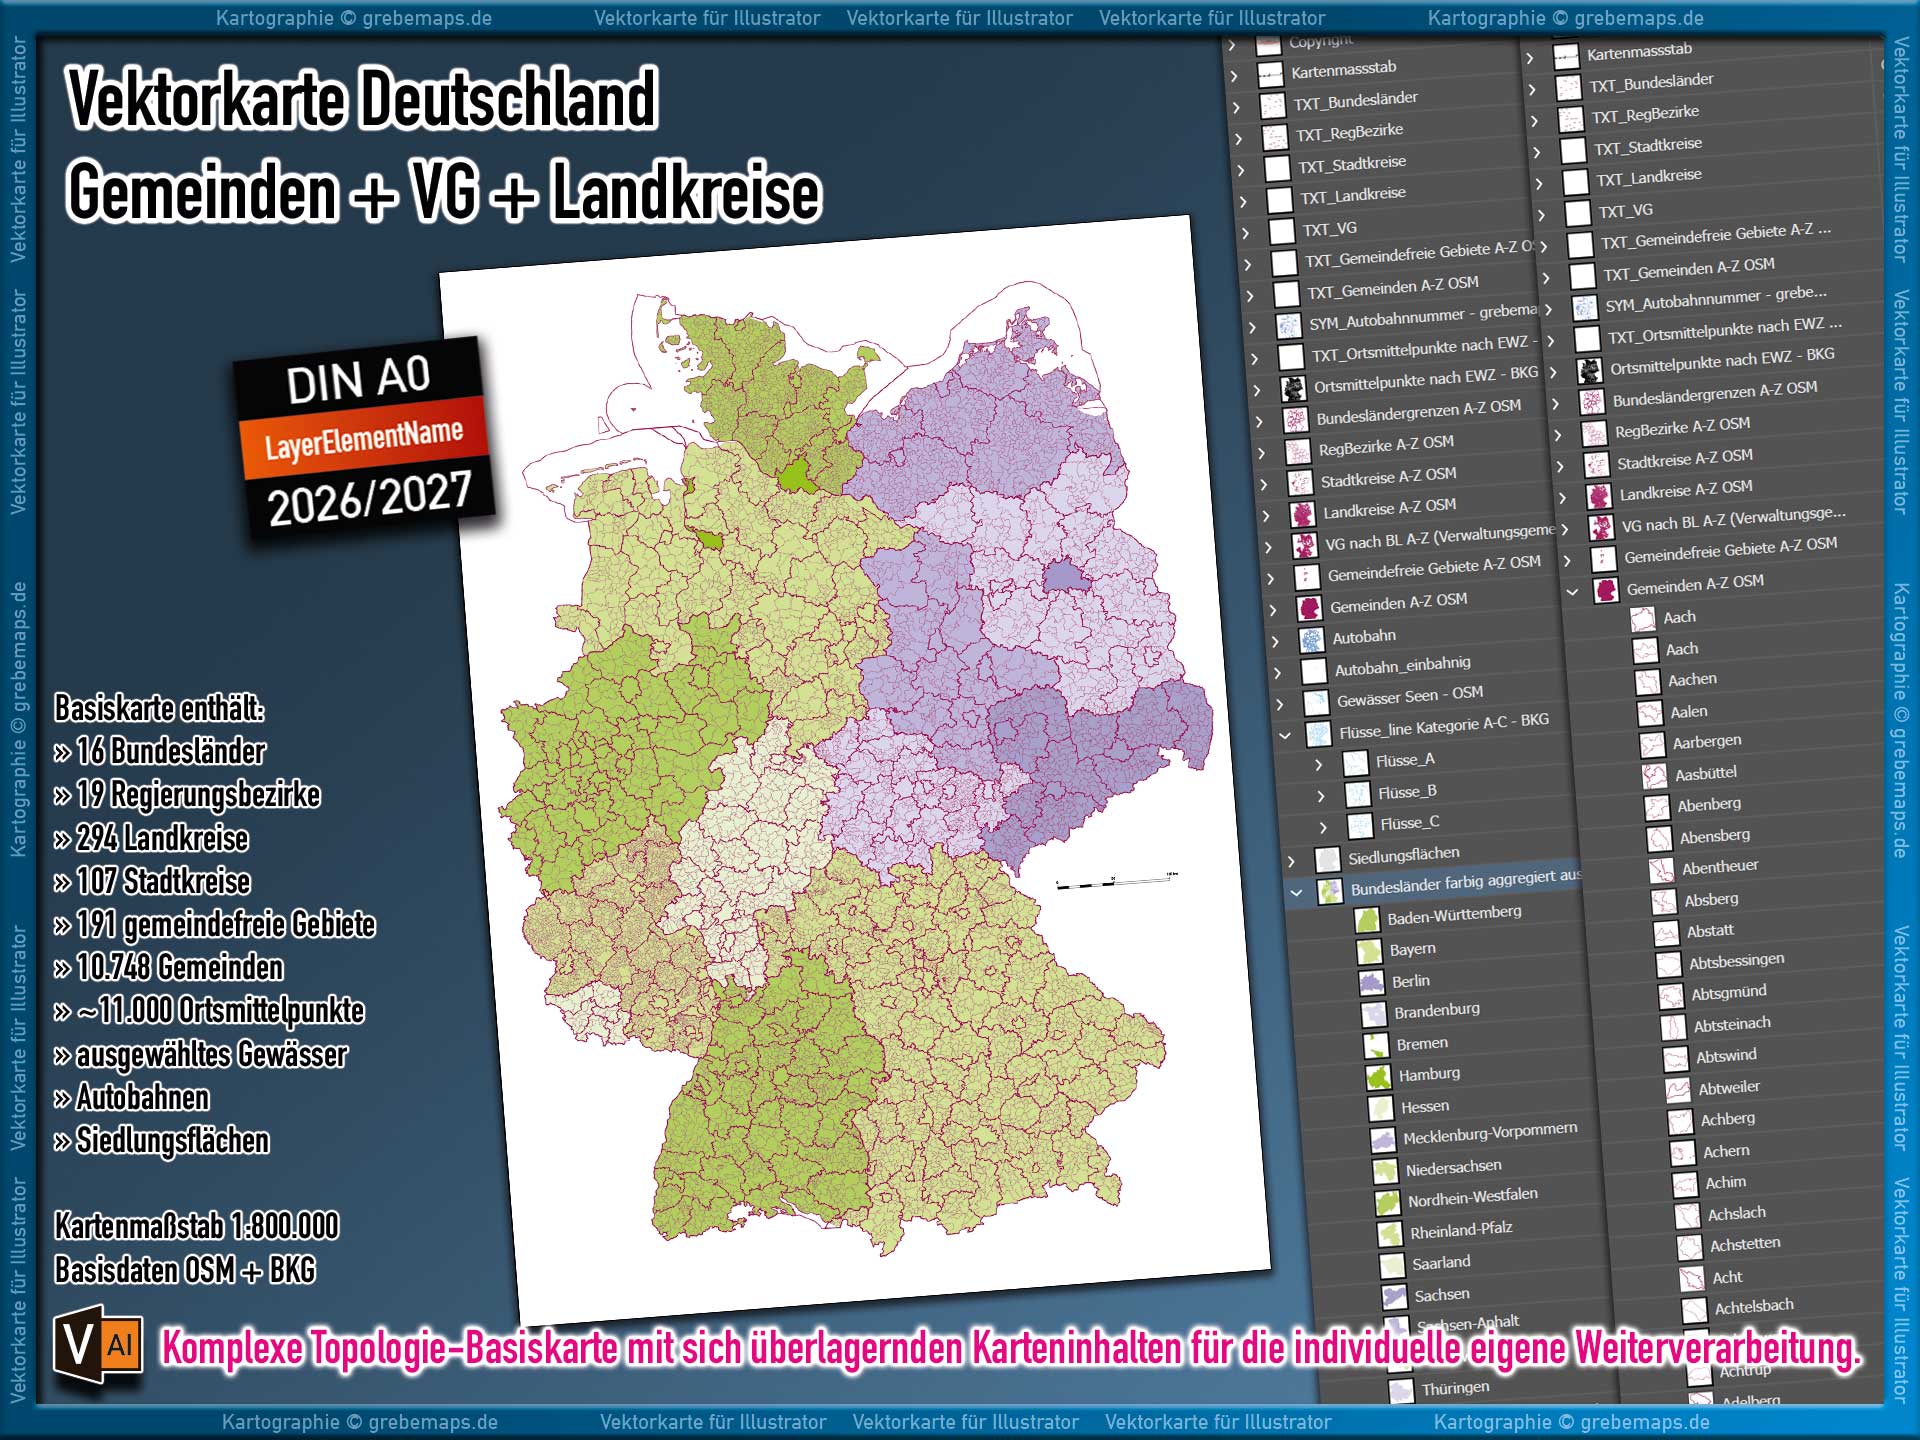Expand the Siedlungsflächen layer
1920x1440 pixels.
pos(1291,862)
